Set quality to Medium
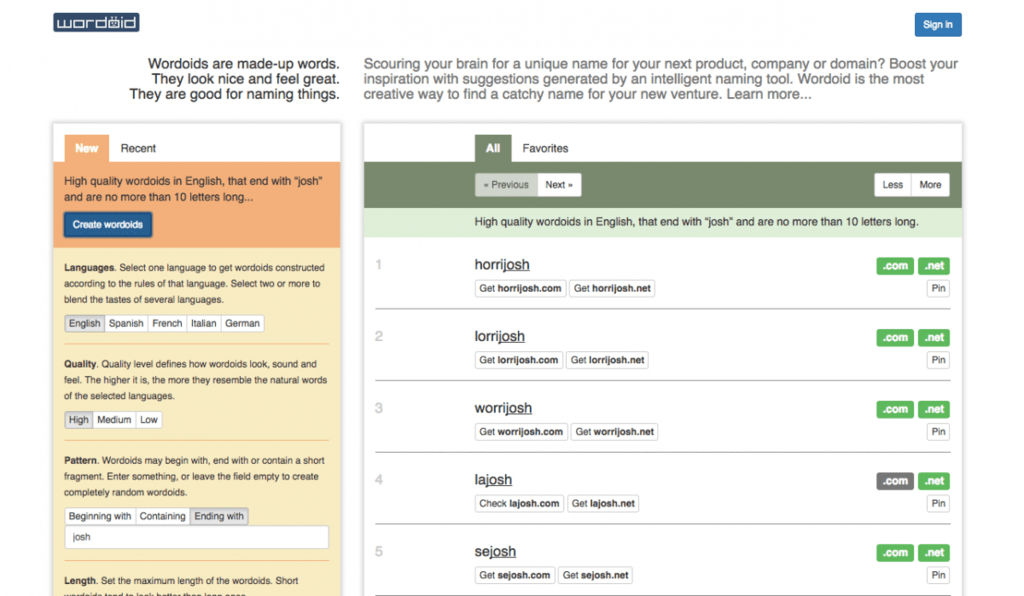1024x596 pixels. pos(114,420)
